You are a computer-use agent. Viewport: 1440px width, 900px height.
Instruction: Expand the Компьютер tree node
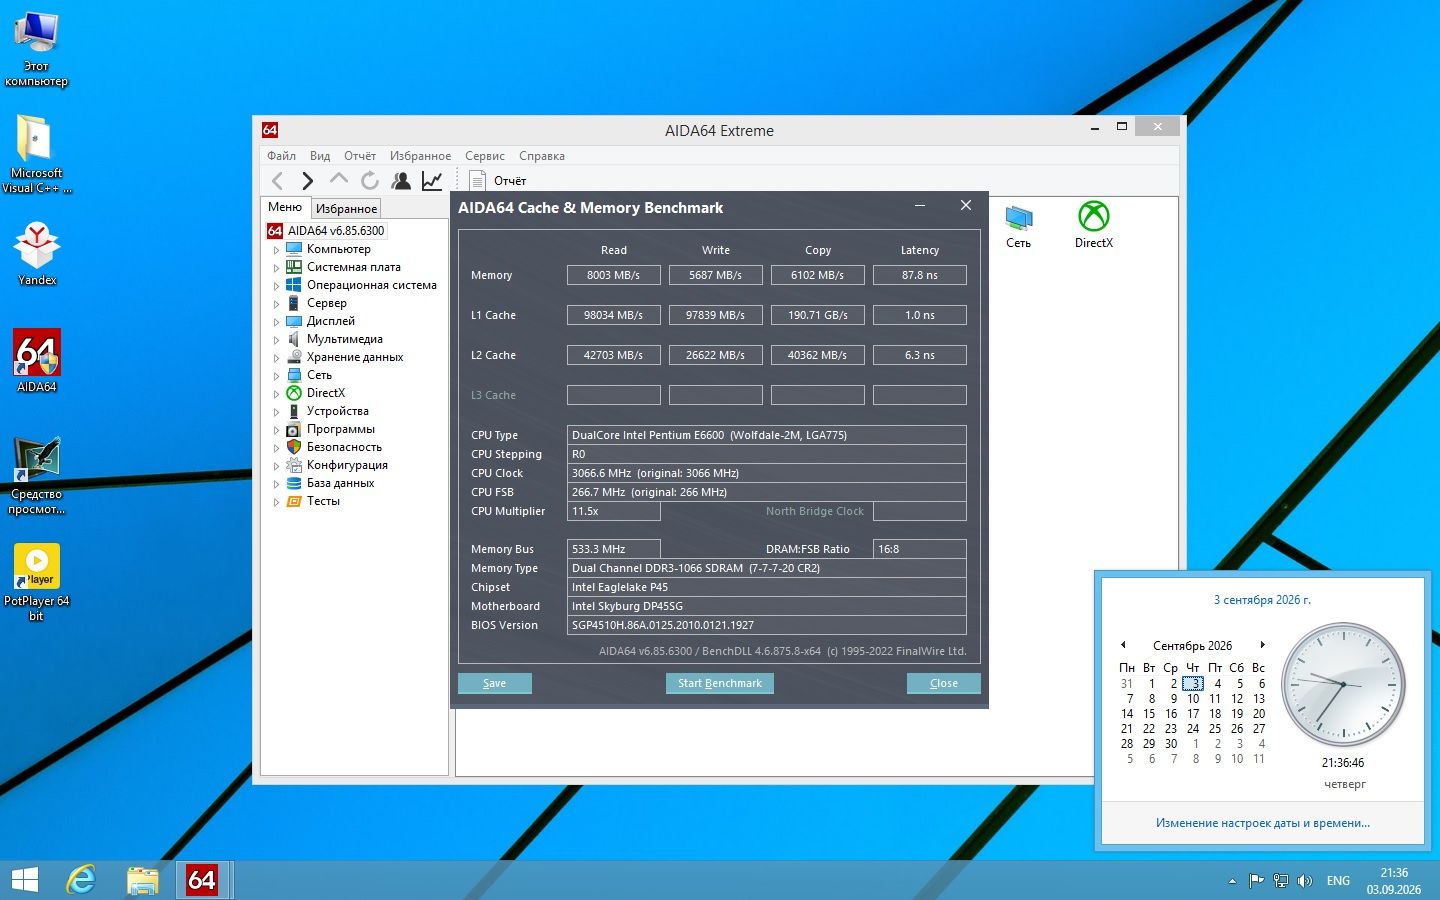[x=276, y=250]
